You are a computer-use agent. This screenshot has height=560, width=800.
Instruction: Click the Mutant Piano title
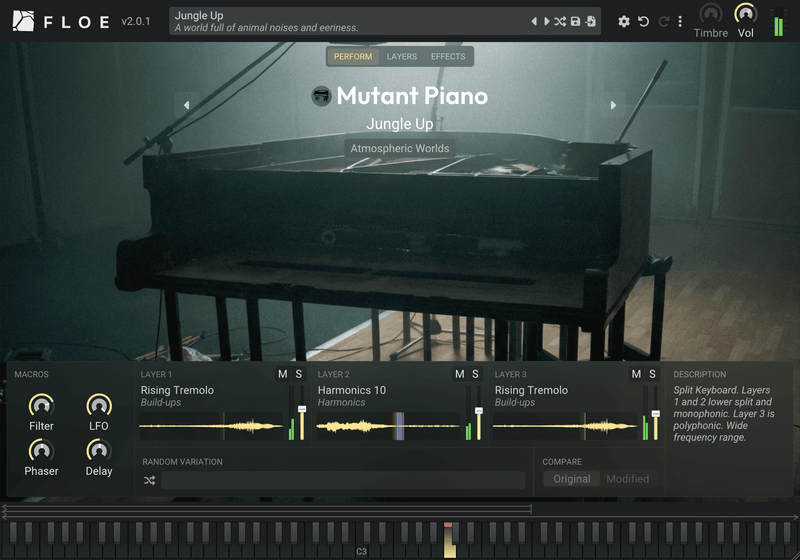[412, 96]
